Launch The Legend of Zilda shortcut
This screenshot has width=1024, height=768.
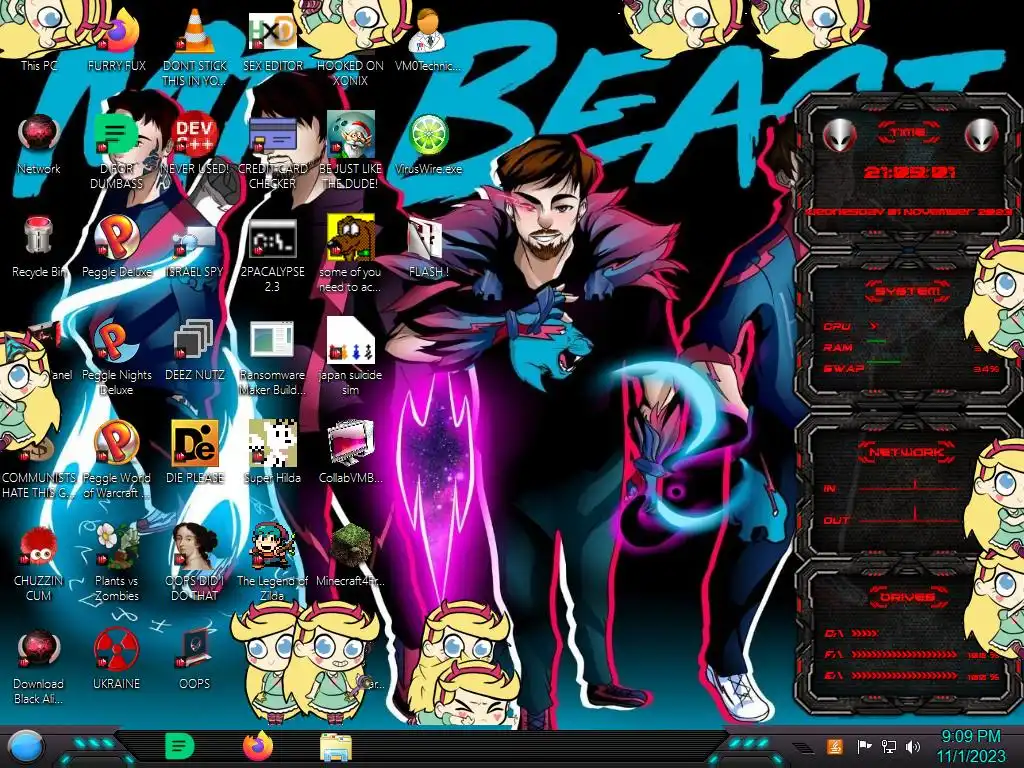coord(272,562)
